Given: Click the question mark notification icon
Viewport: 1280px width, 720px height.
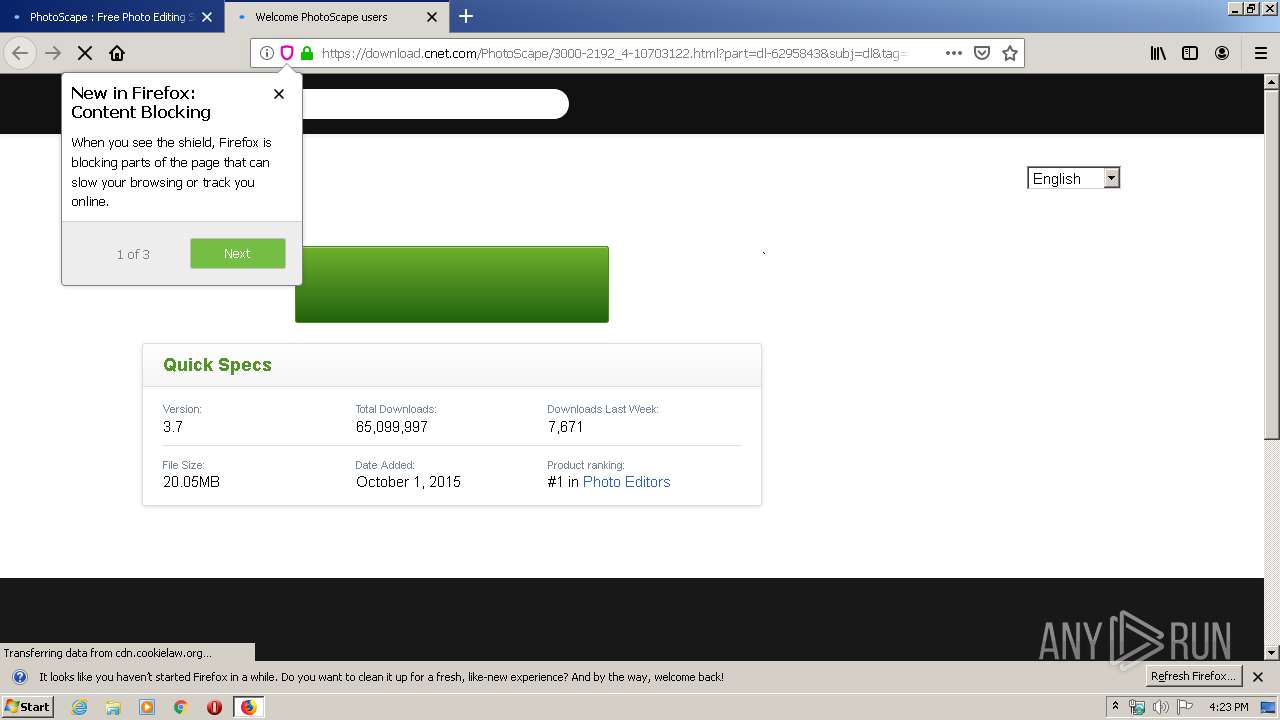Looking at the screenshot, I should (x=19, y=677).
